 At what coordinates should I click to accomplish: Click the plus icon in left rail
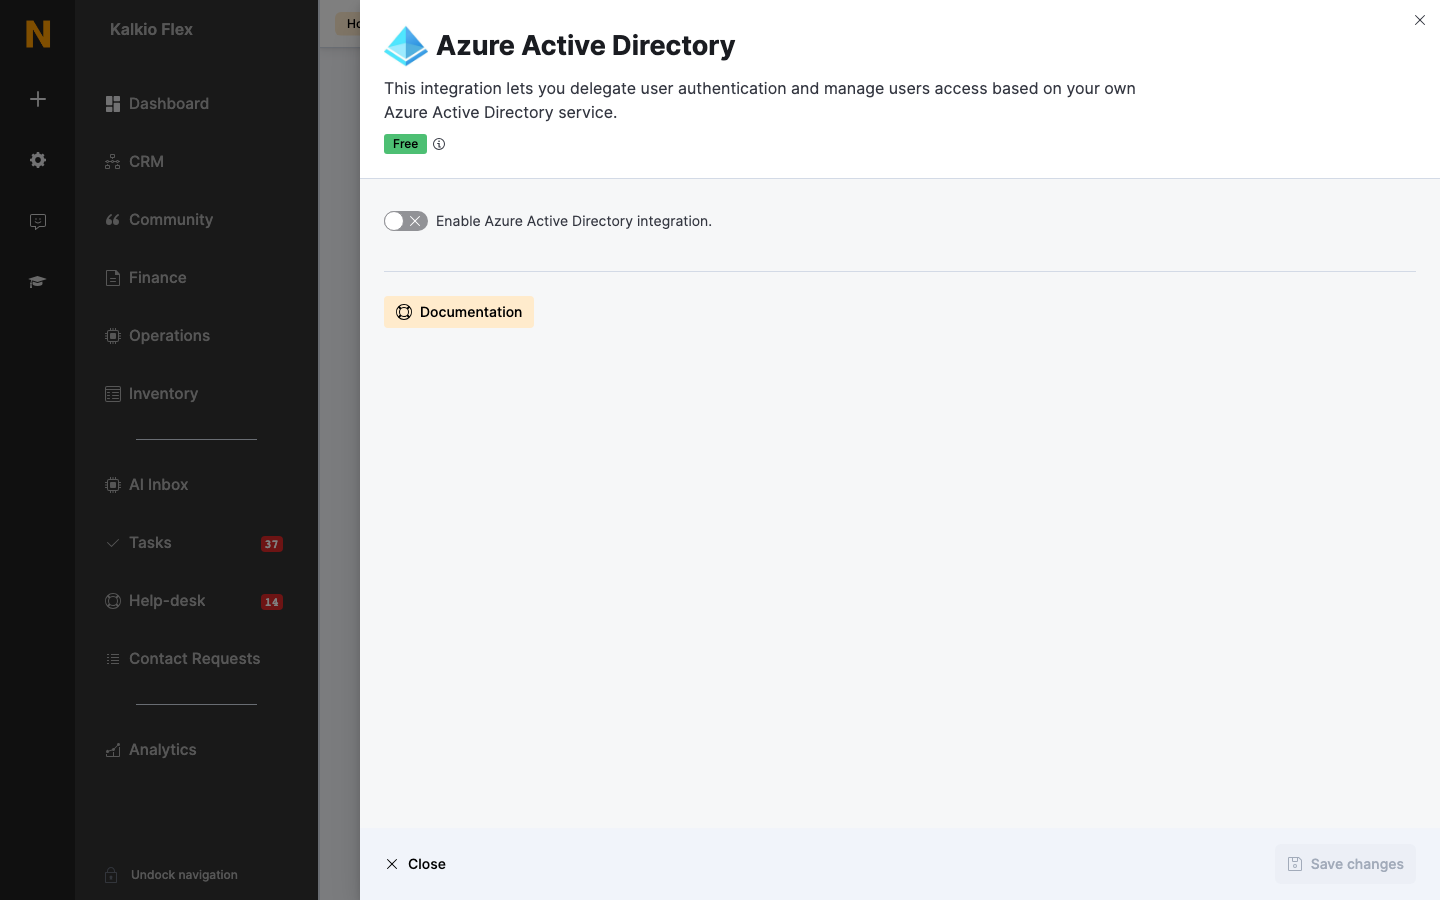38,99
